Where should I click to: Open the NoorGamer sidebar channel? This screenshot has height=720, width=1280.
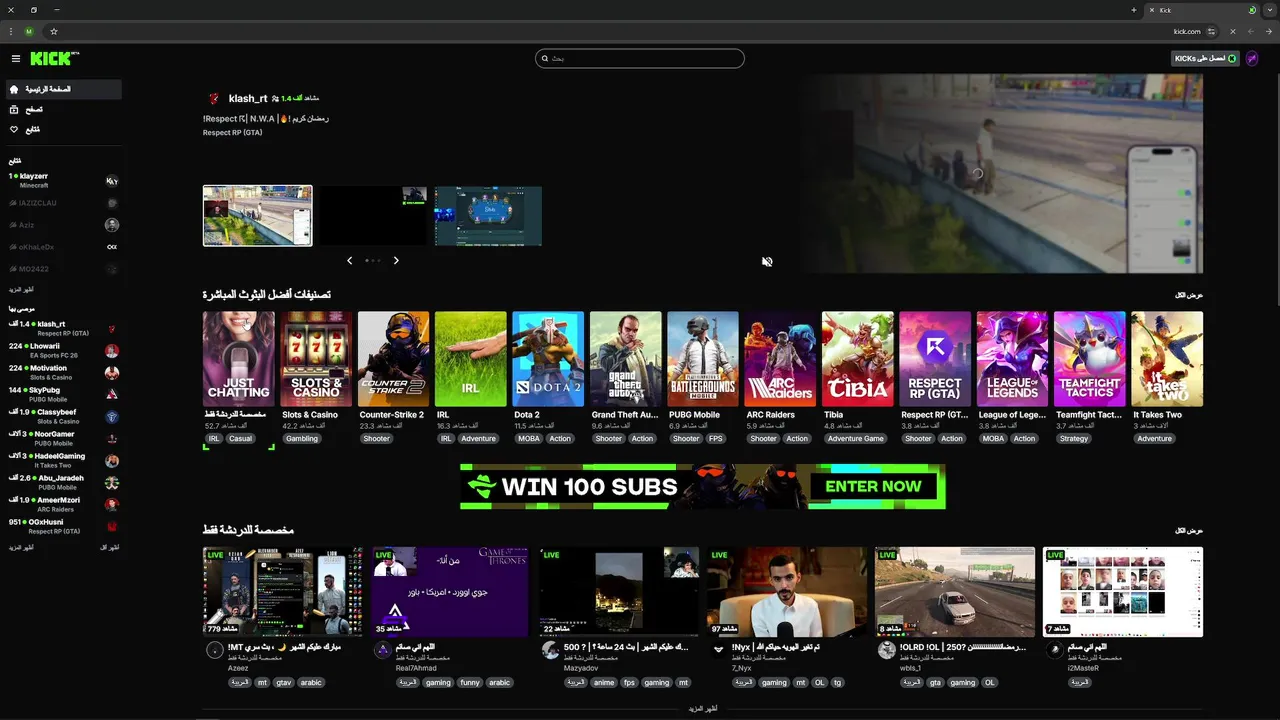(63, 438)
